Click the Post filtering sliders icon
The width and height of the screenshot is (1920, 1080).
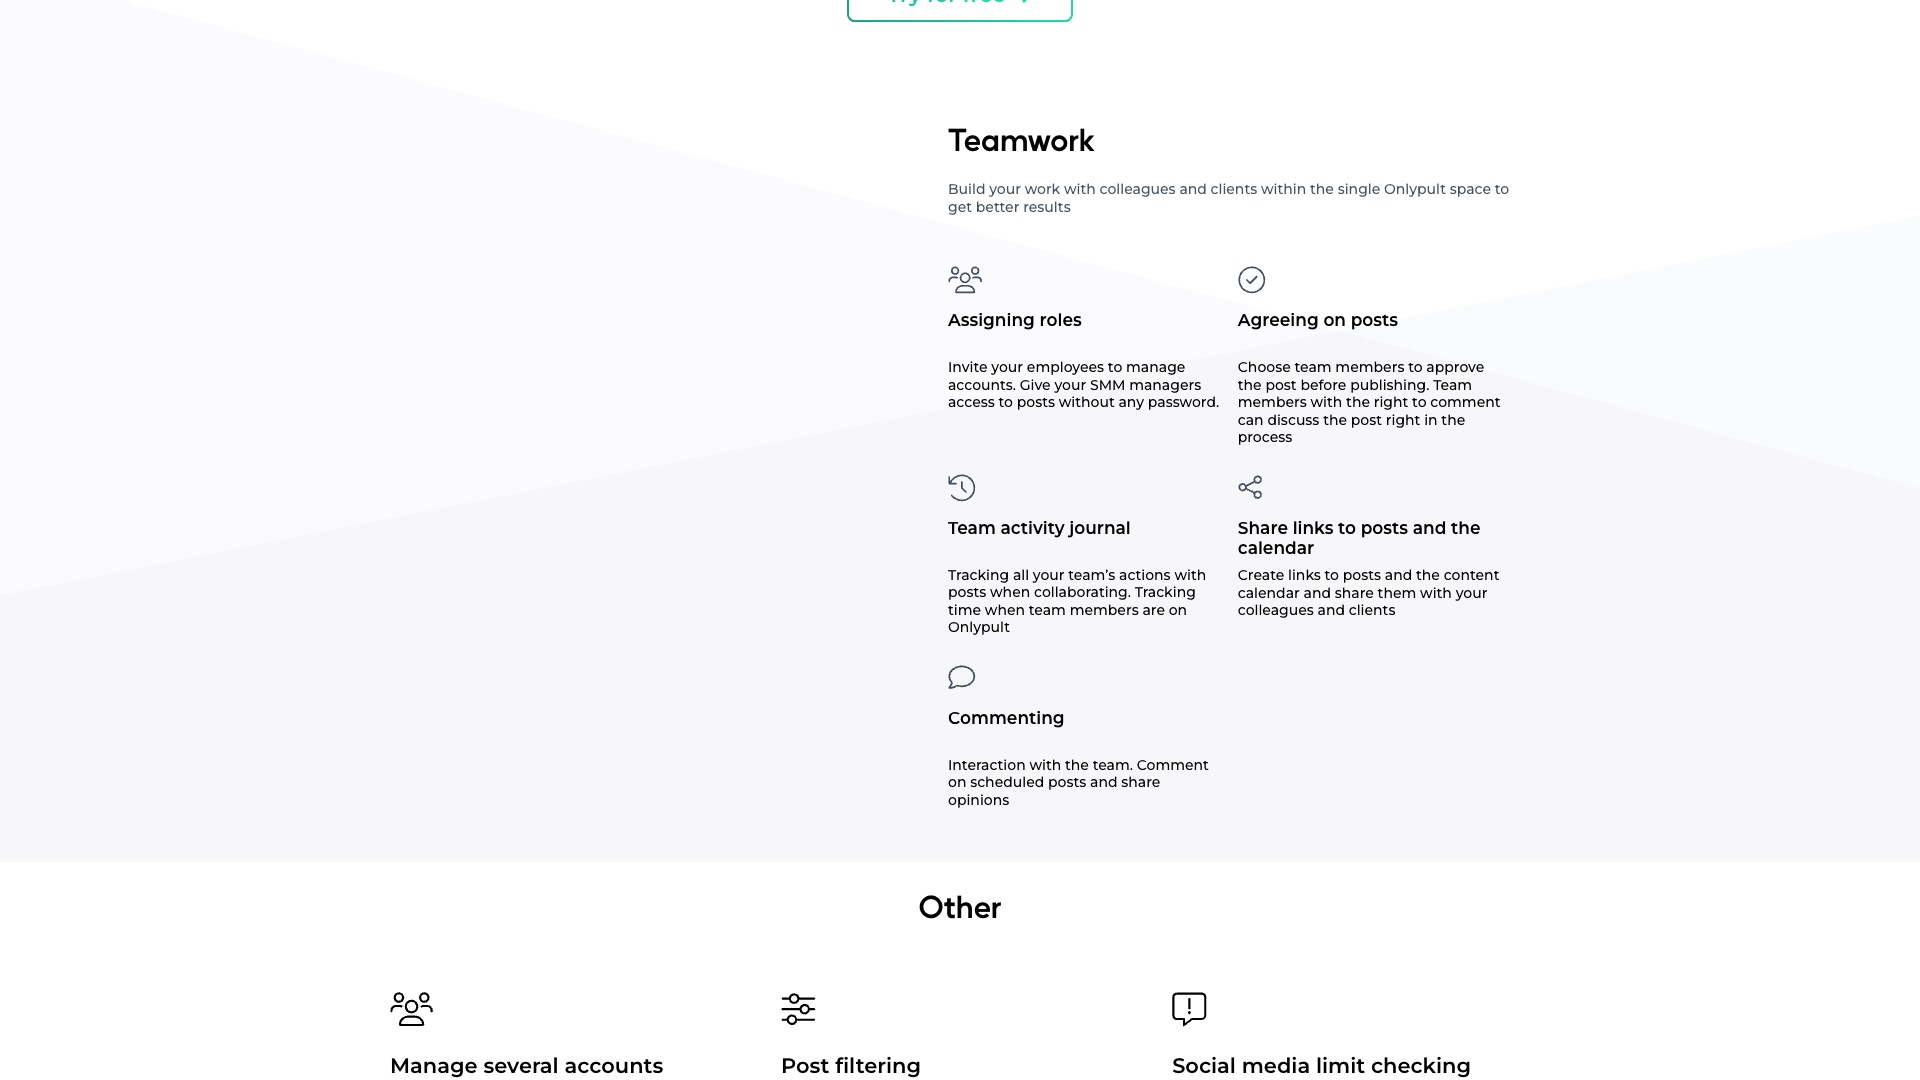coord(797,1010)
